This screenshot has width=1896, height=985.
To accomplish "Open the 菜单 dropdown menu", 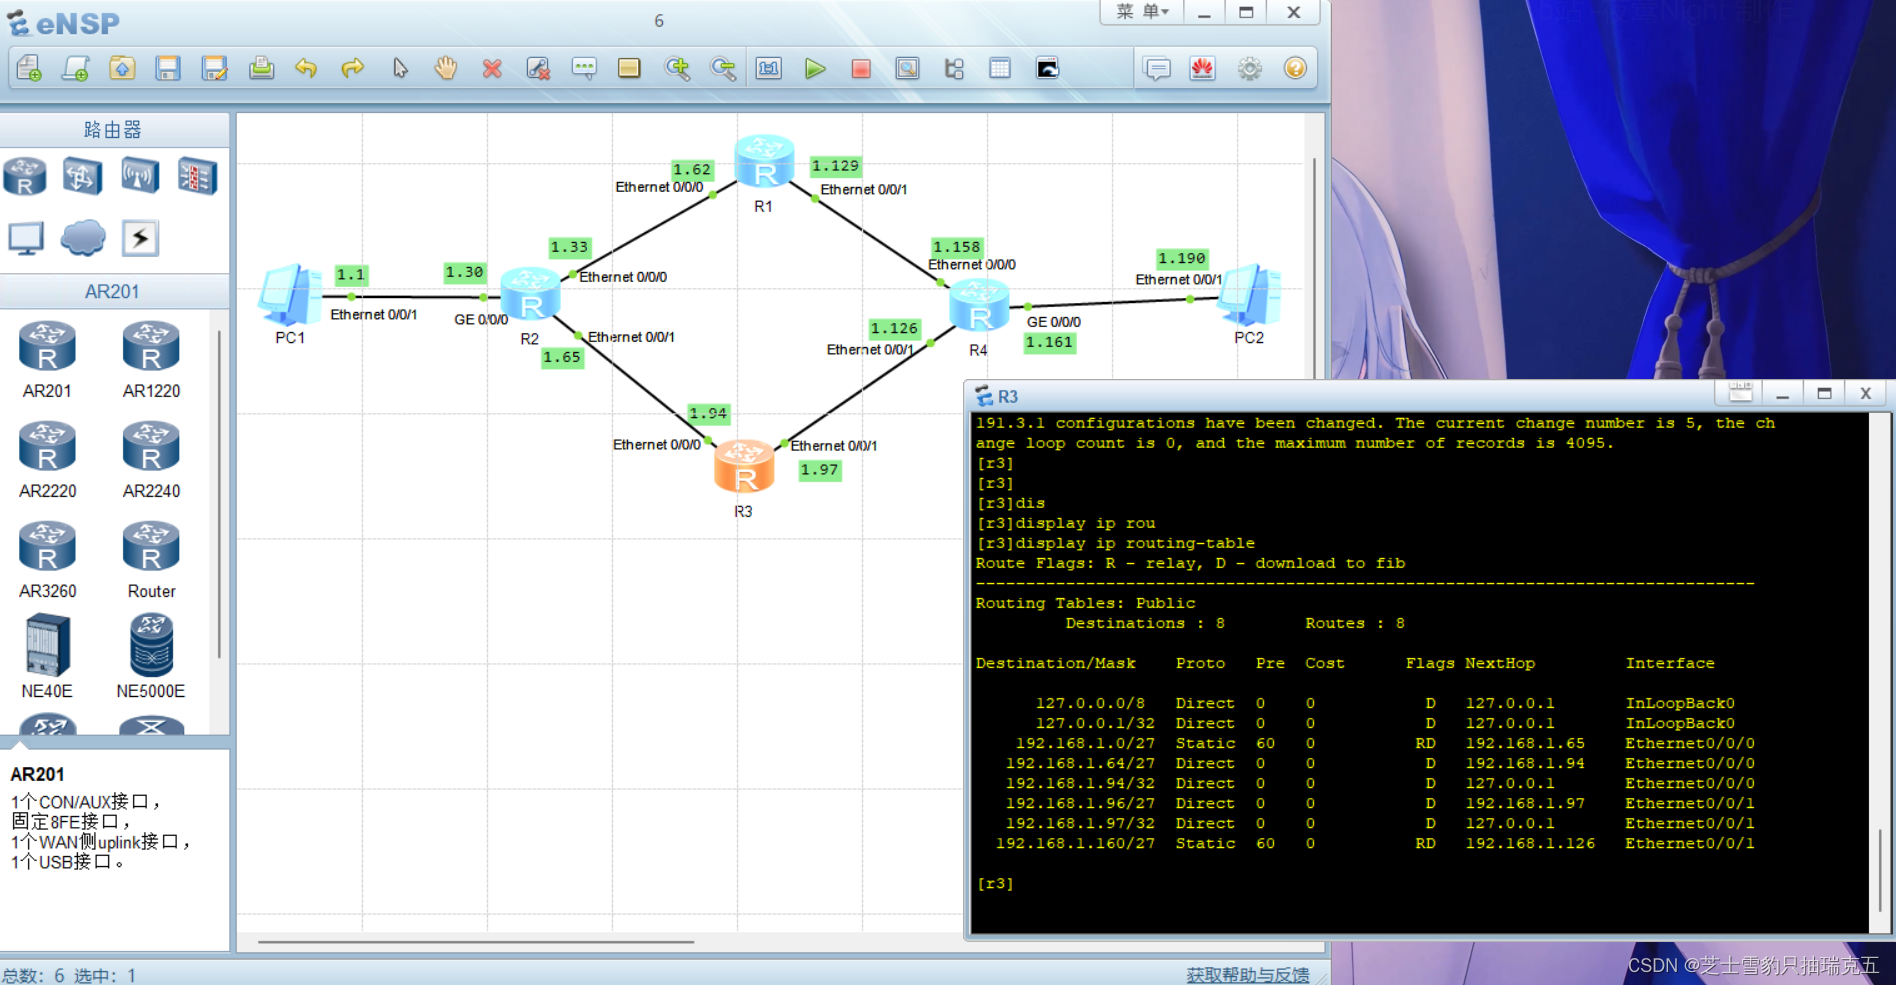I will 1142,12.
